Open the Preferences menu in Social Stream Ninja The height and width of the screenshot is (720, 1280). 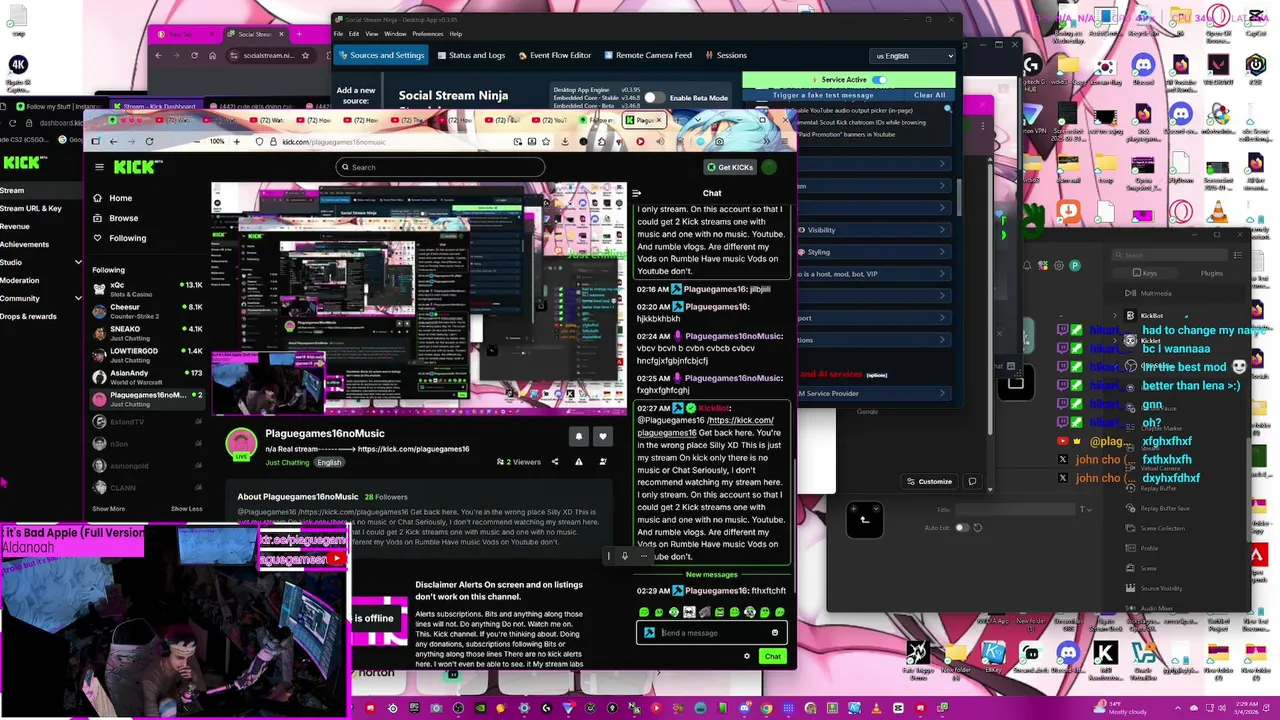pyautogui.click(x=427, y=34)
